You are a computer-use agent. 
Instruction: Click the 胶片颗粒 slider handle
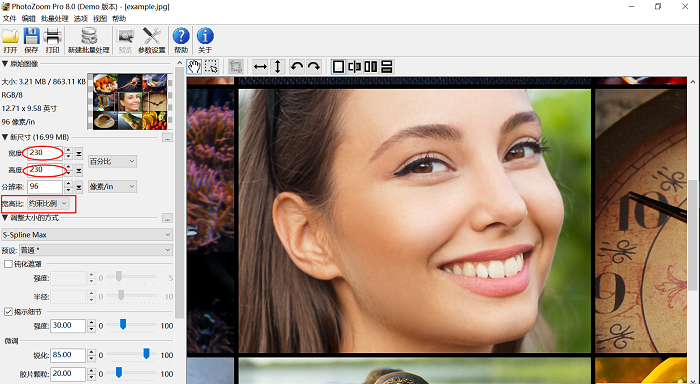click(x=119, y=372)
